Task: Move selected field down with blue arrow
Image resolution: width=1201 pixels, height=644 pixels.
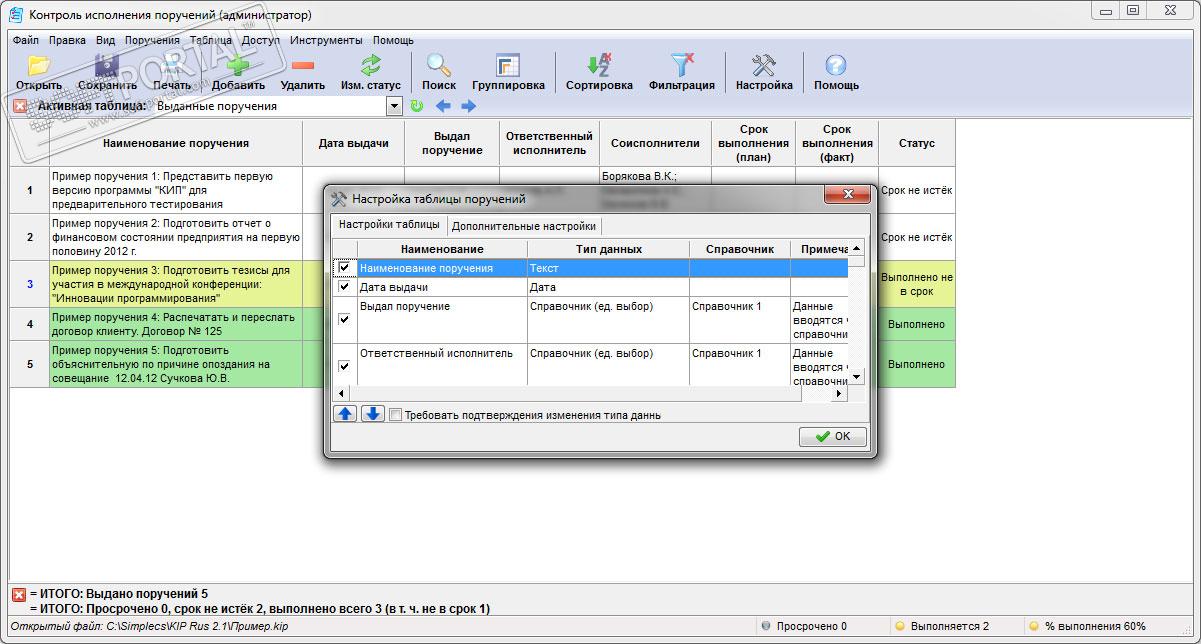Action: click(x=372, y=414)
